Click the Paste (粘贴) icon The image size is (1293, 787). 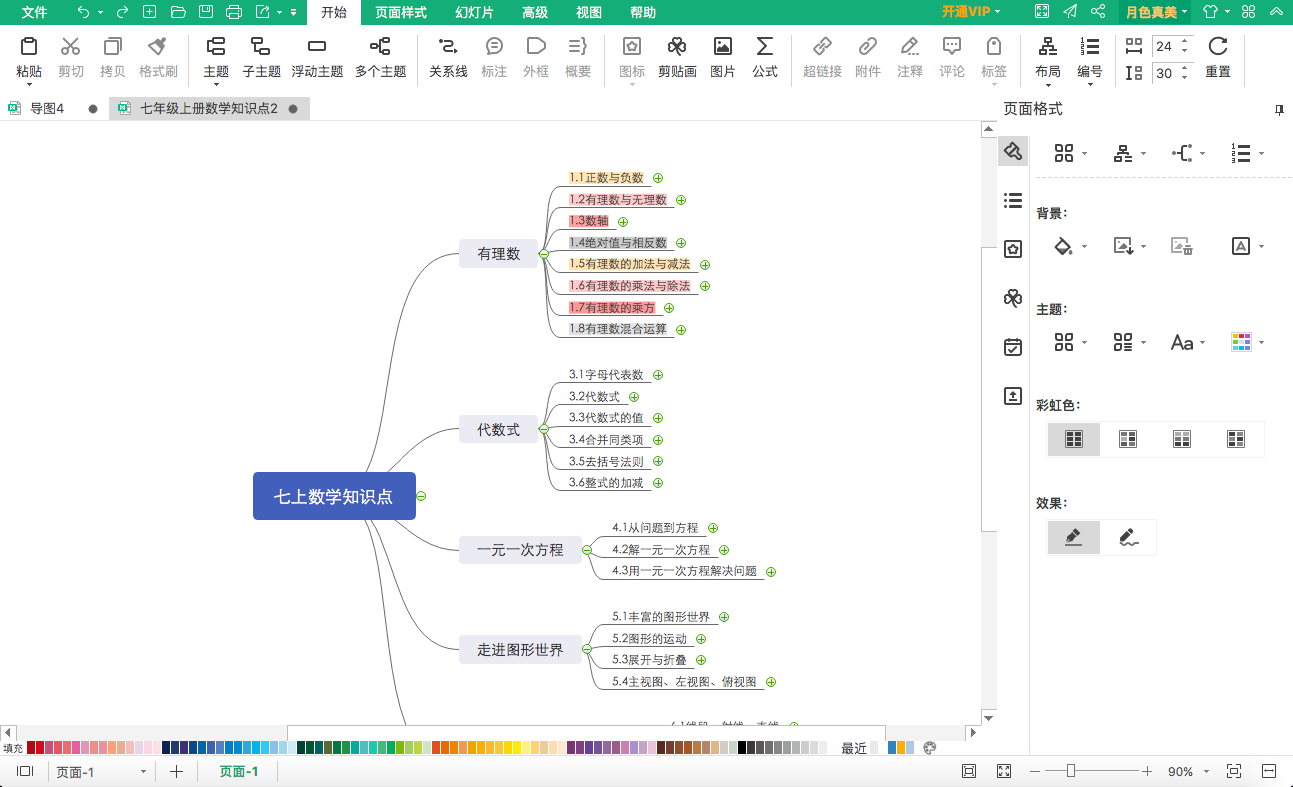tap(29, 46)
